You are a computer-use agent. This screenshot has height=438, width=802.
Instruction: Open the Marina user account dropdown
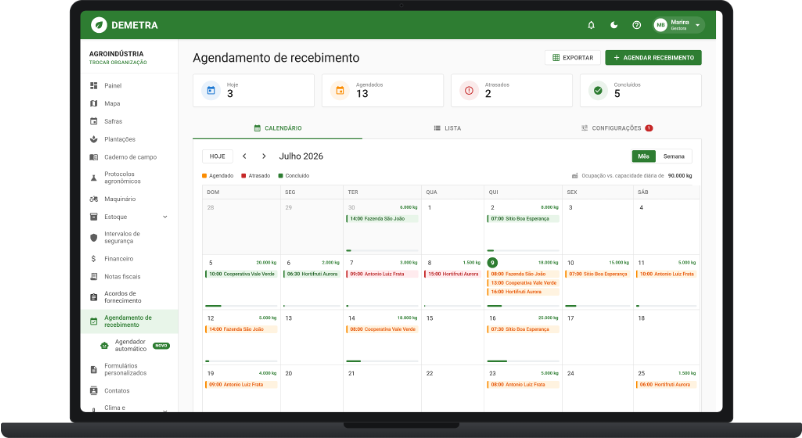point(678,25)
